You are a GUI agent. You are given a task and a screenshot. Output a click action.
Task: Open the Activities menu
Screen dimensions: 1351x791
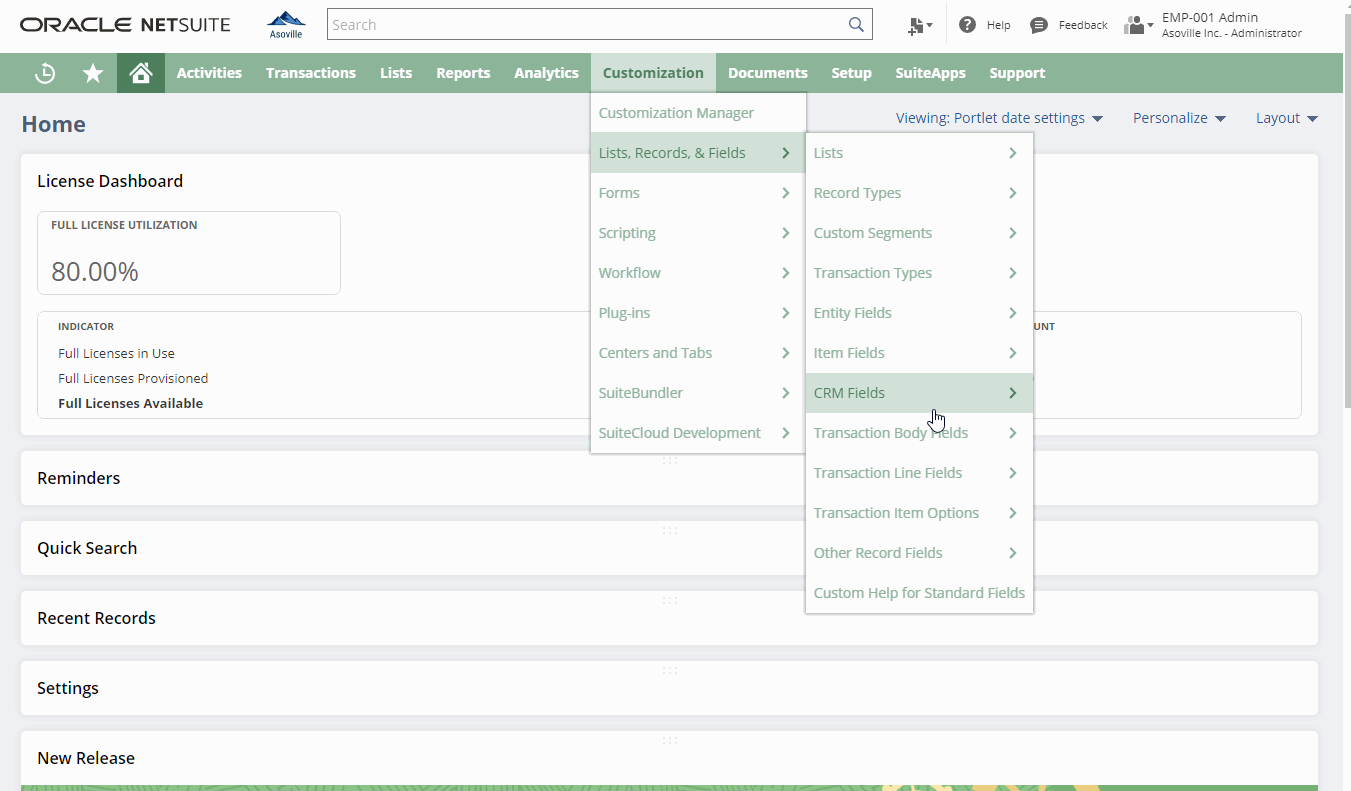click(x=209, y=73)
